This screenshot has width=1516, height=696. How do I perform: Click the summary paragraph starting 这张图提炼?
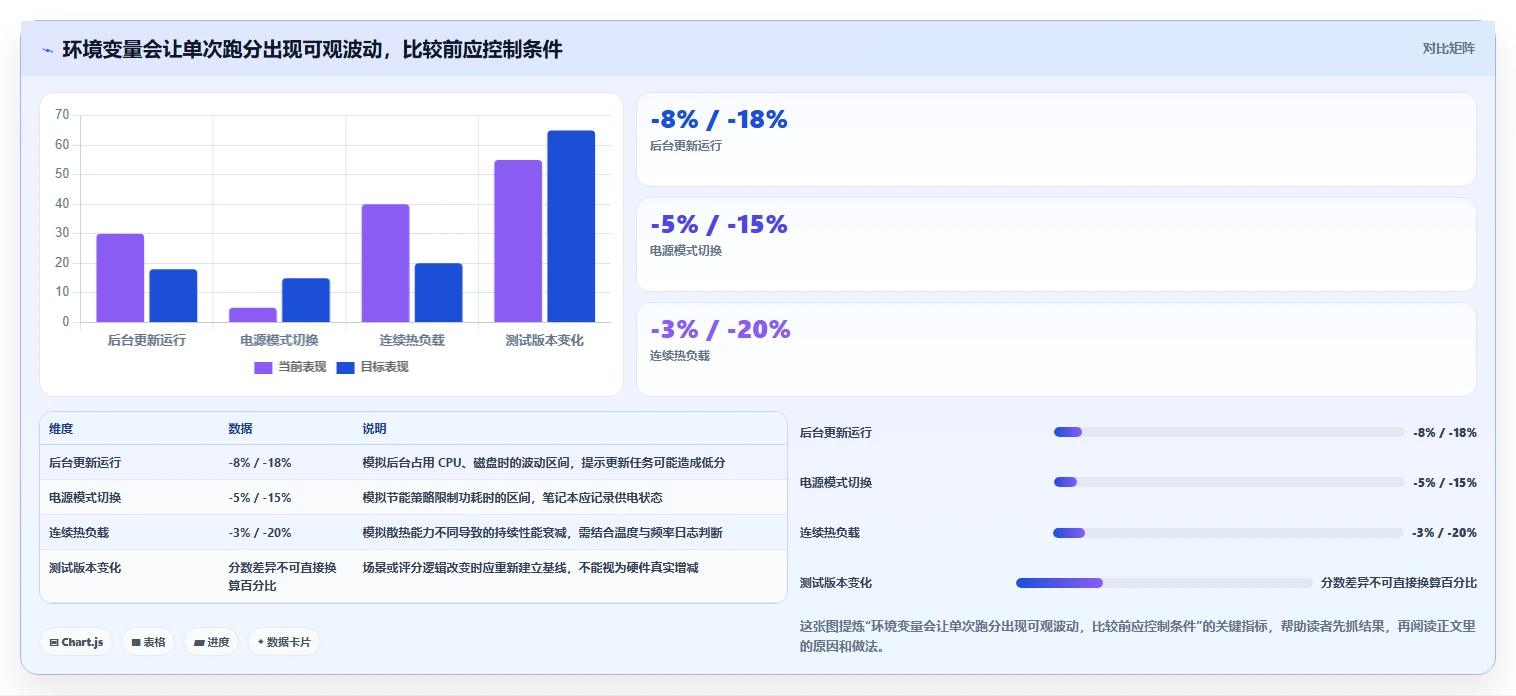coord(1138,636)
